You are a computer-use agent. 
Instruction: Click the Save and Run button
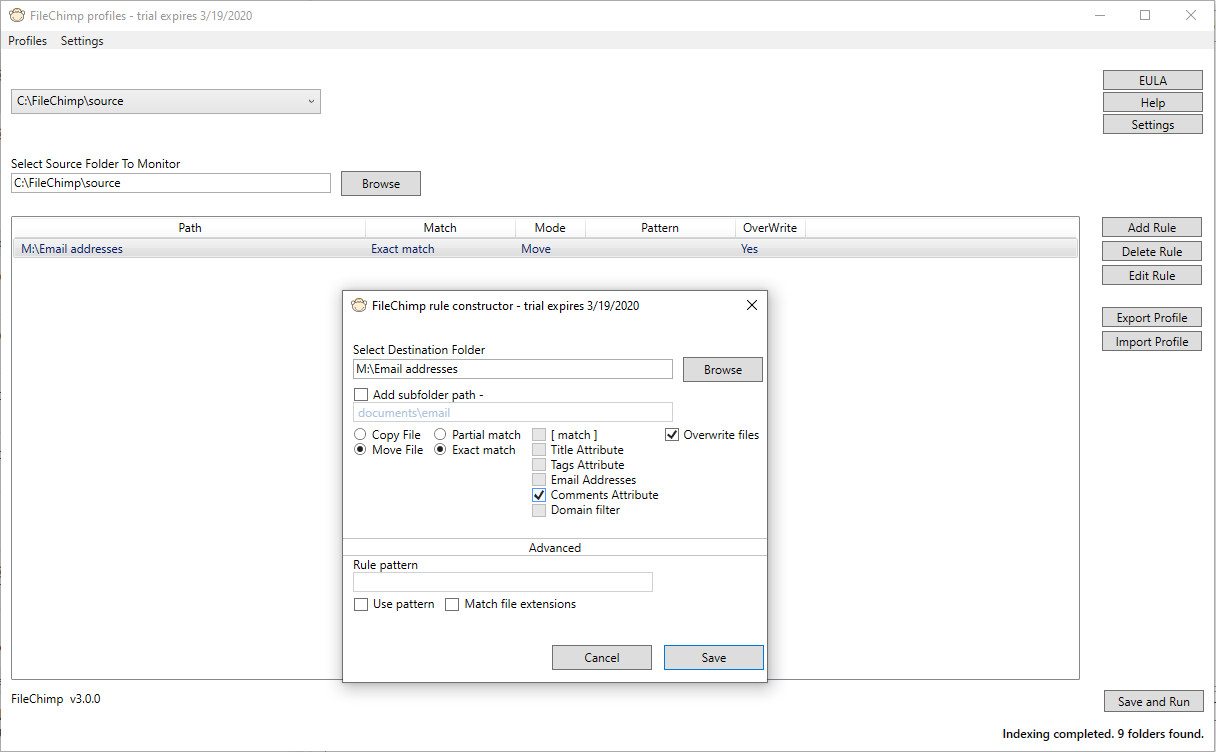(x=1154, y=701)
